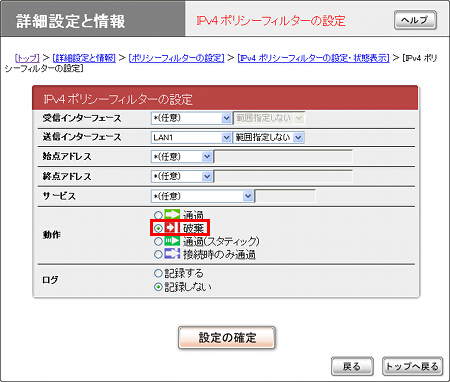This screenshot has width=450, height=382.
Task: Click the 戻る button
Action: tap(352, 366)
